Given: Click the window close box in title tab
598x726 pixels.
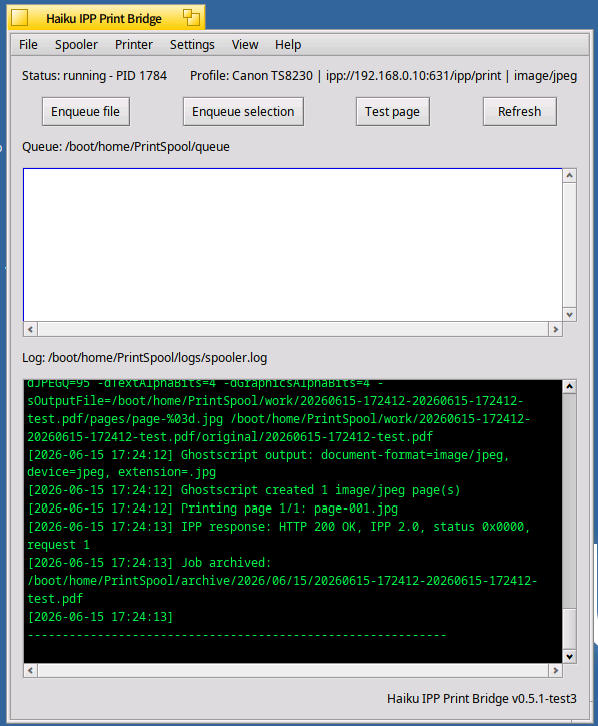Looking at the screenshot, I should pyautogui.click(x=19, y=18).
